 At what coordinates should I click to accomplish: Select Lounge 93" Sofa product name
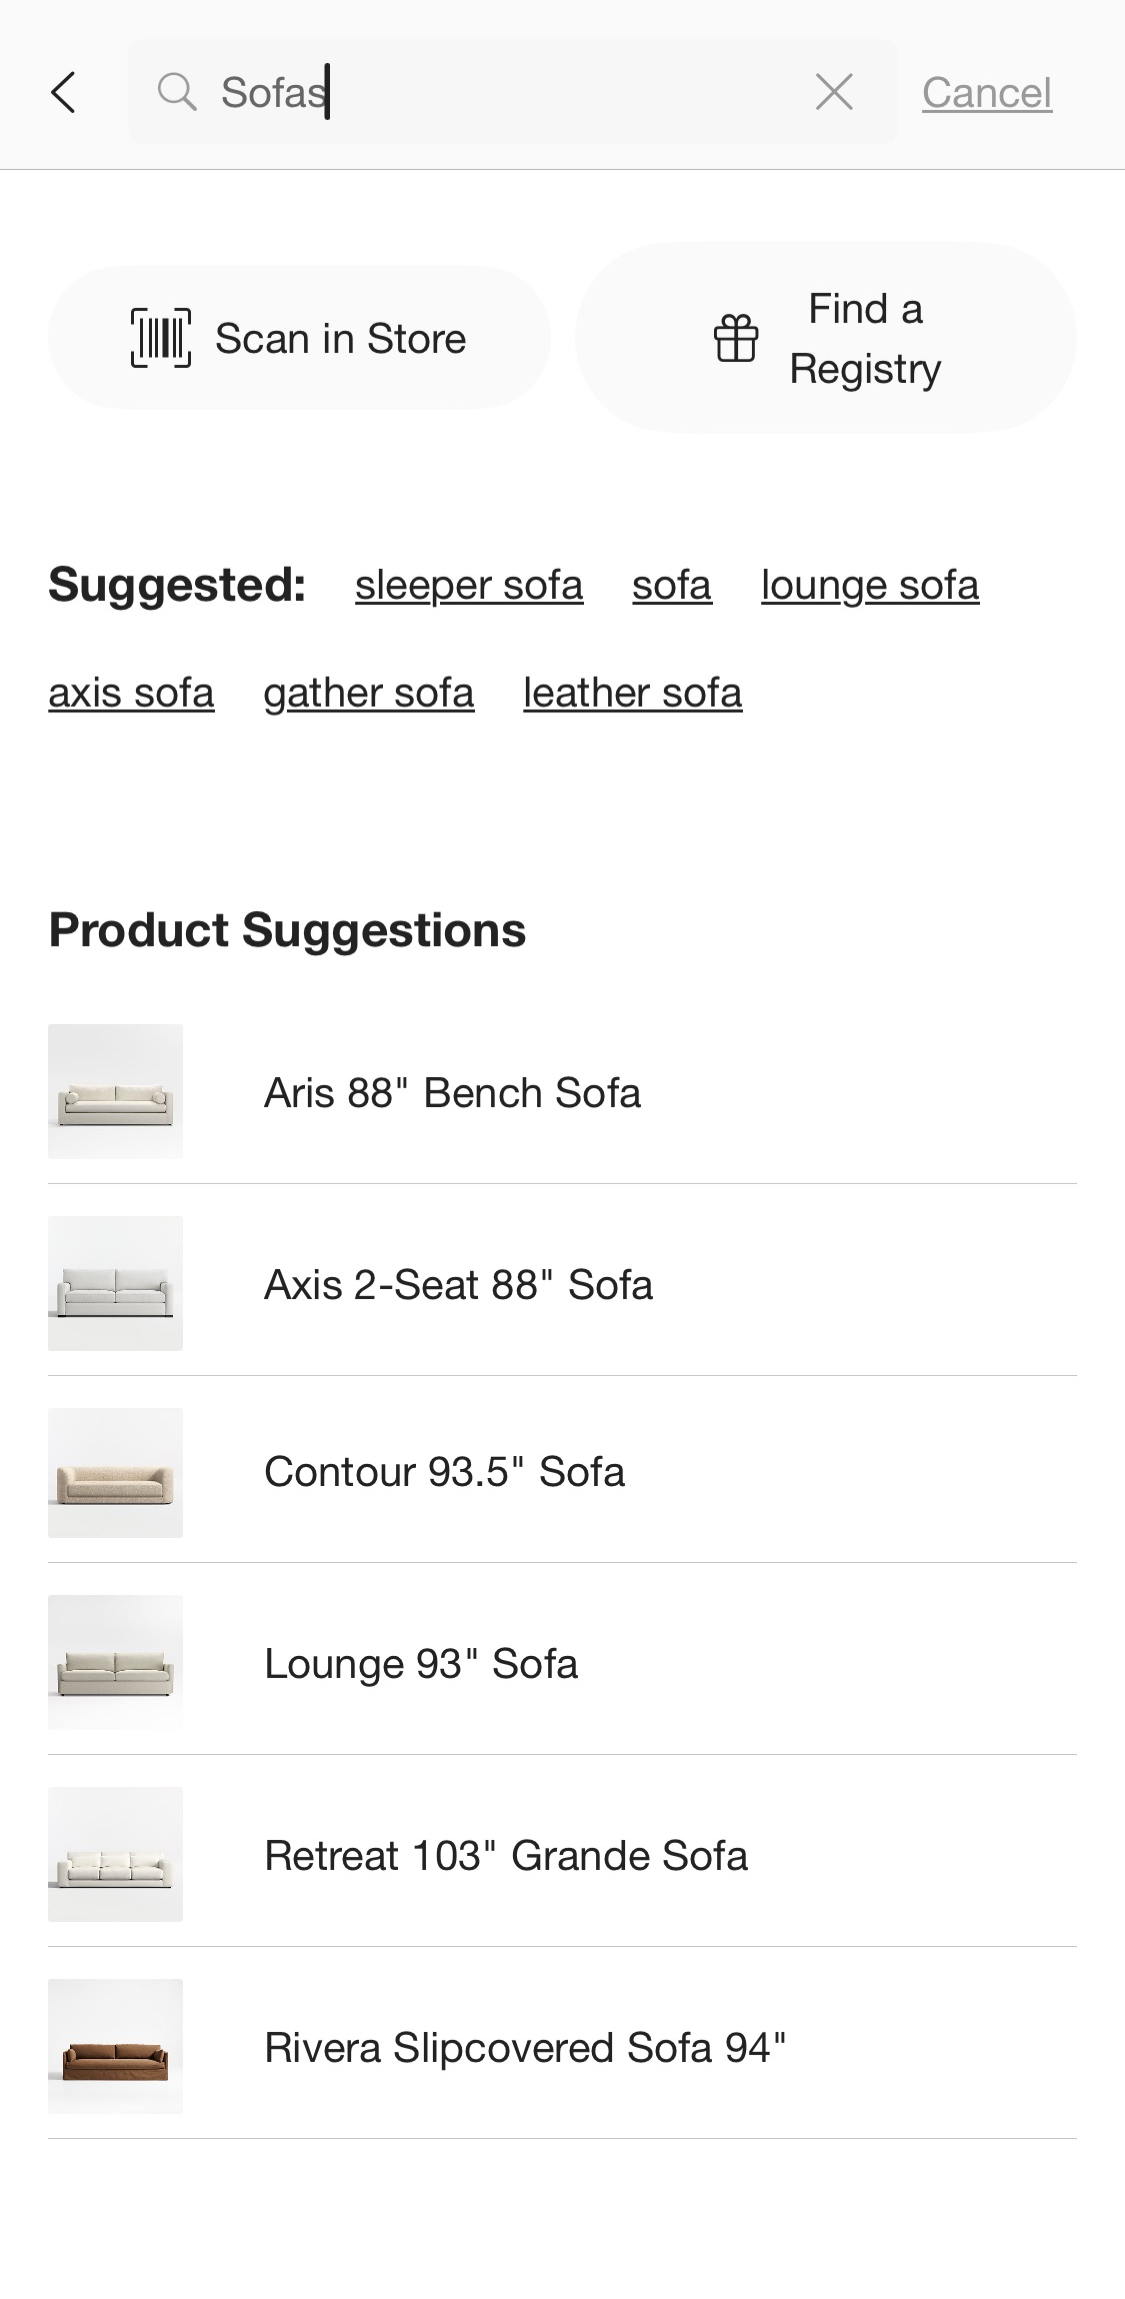(x=421, y=1664)
